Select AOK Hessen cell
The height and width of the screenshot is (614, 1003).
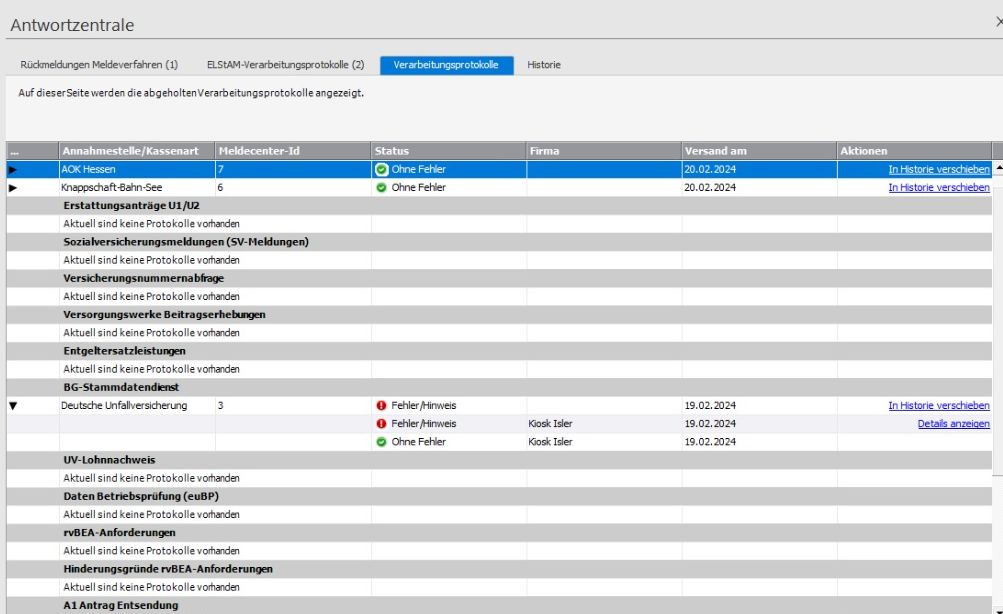[137, 169]
